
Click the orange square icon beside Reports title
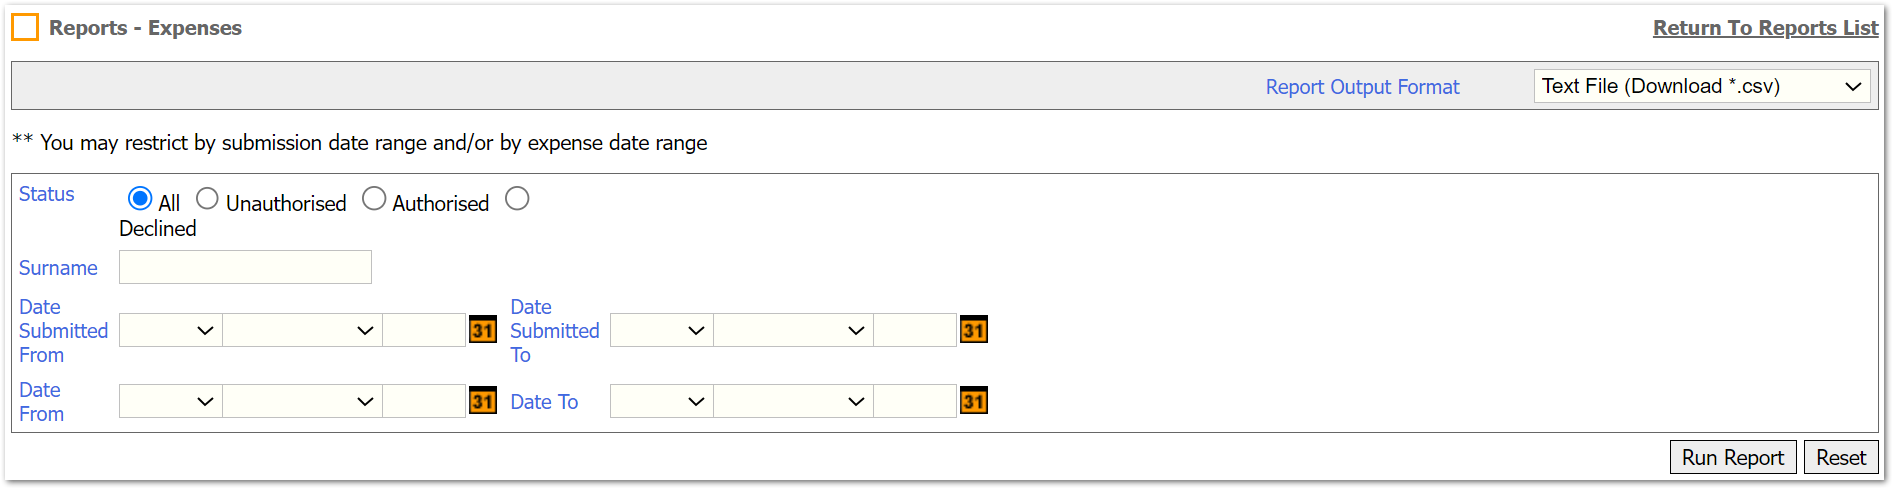click(x=25, y=27)
